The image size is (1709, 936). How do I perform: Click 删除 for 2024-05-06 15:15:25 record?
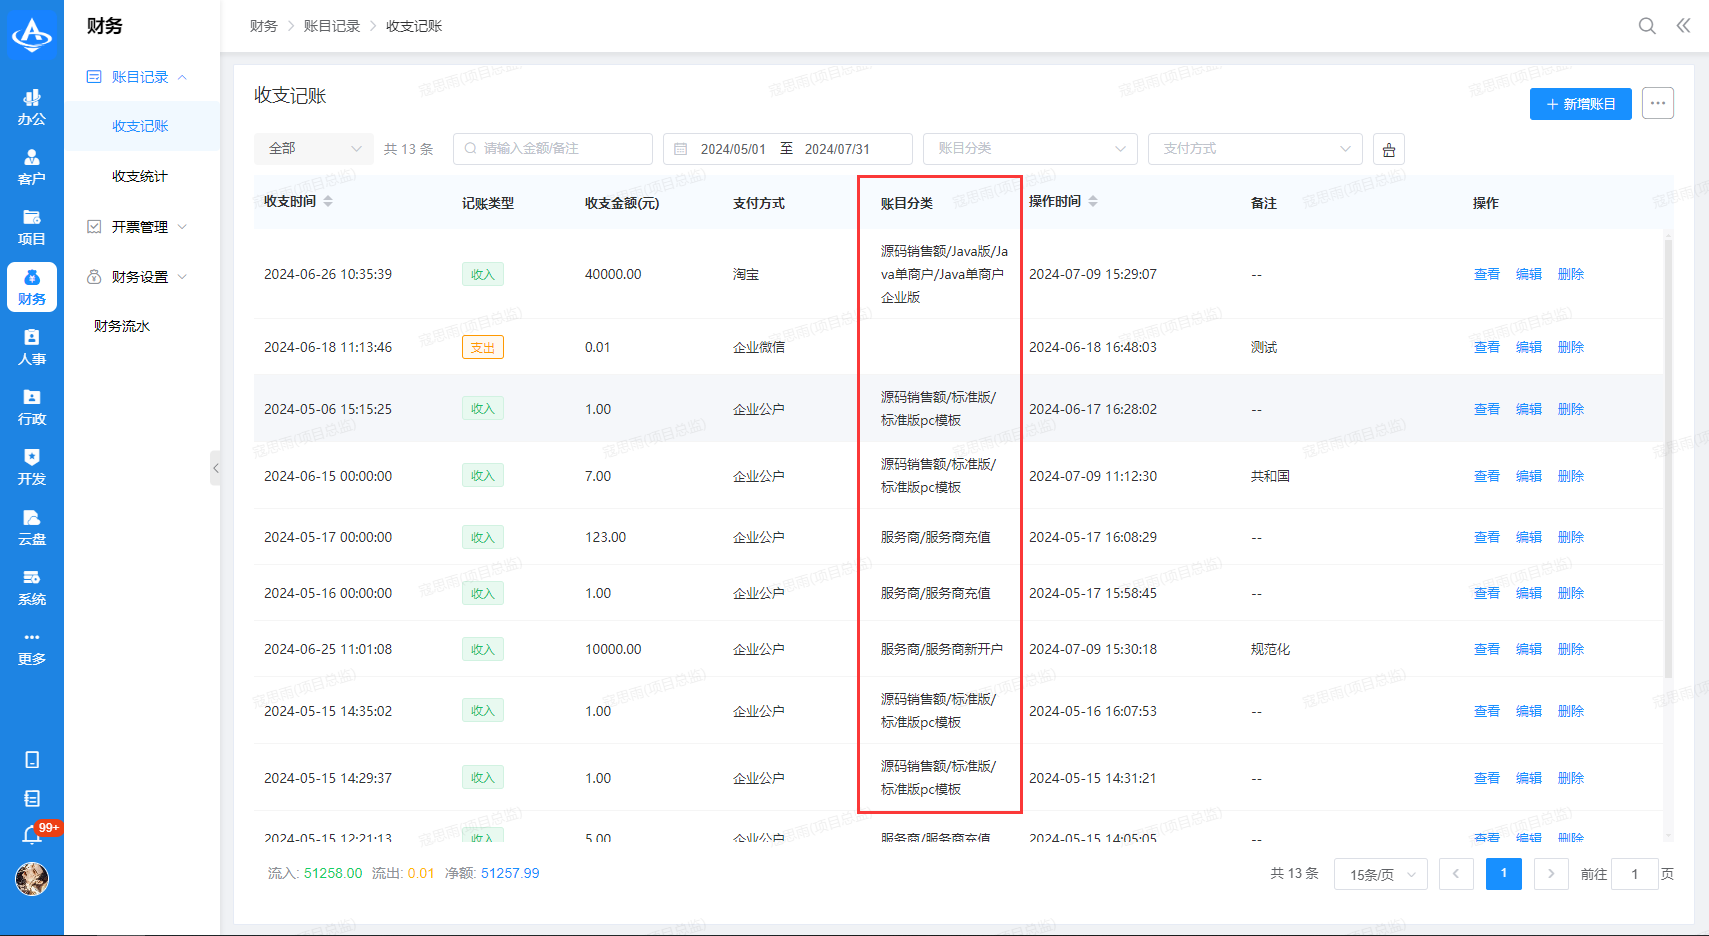1571,409
